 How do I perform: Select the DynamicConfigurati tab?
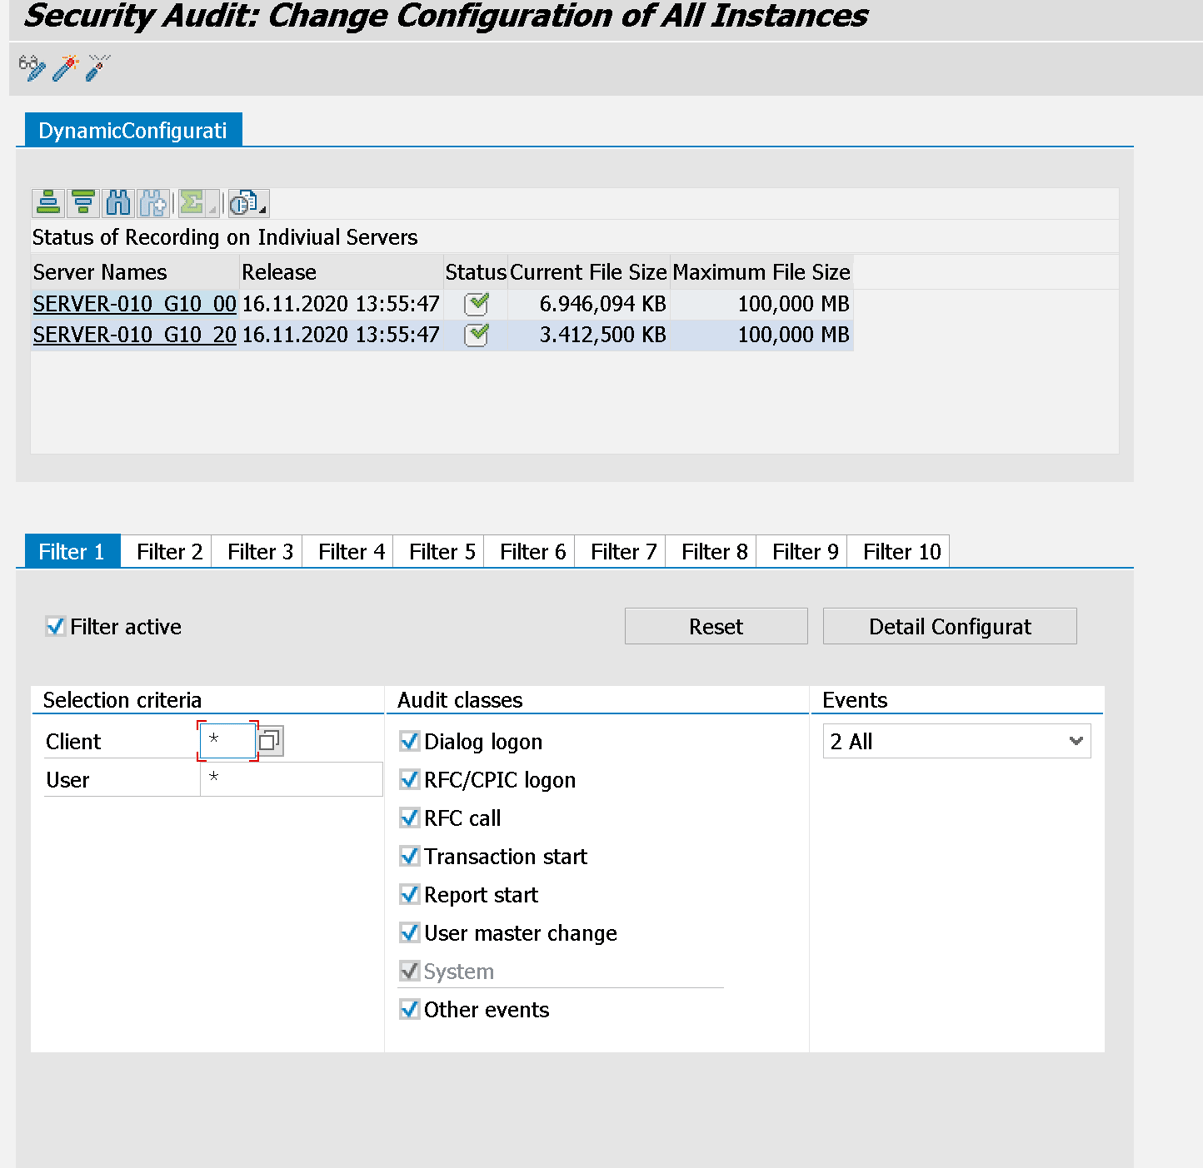131,129
